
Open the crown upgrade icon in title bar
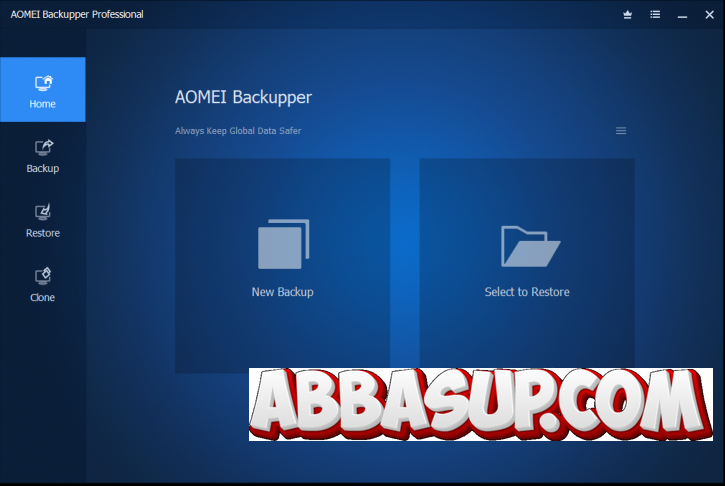(627, 15)
